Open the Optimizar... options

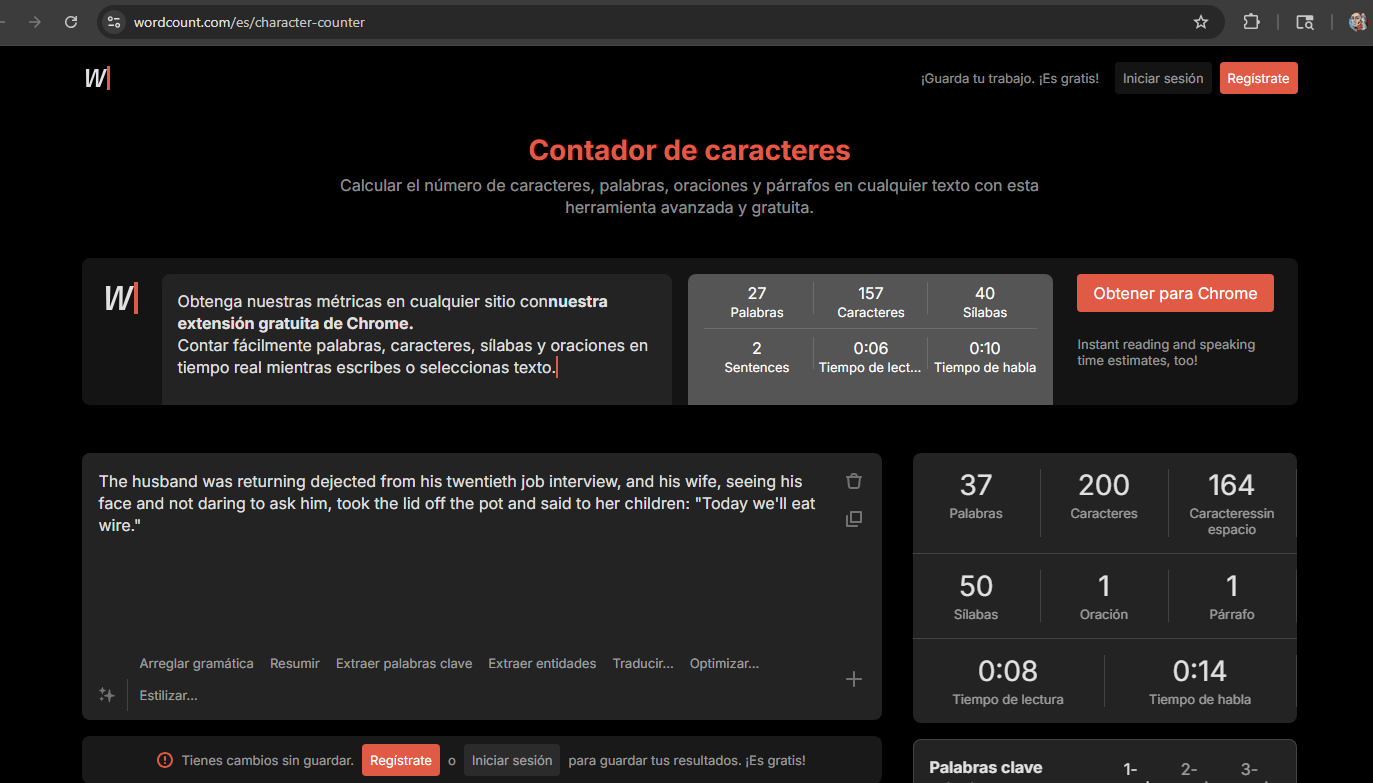(724, 663)
